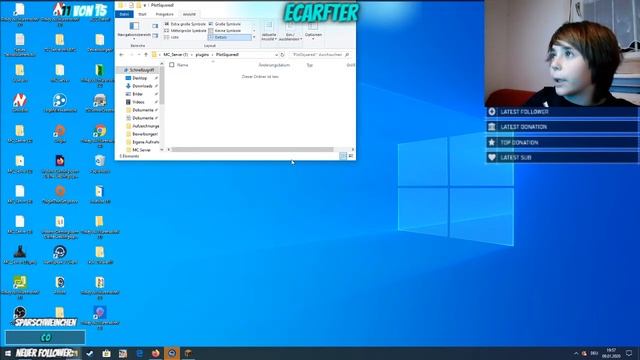Open the Optionen dropdown in the ribbon
This screenshot has height=360, width=640.
coord(313,31)
